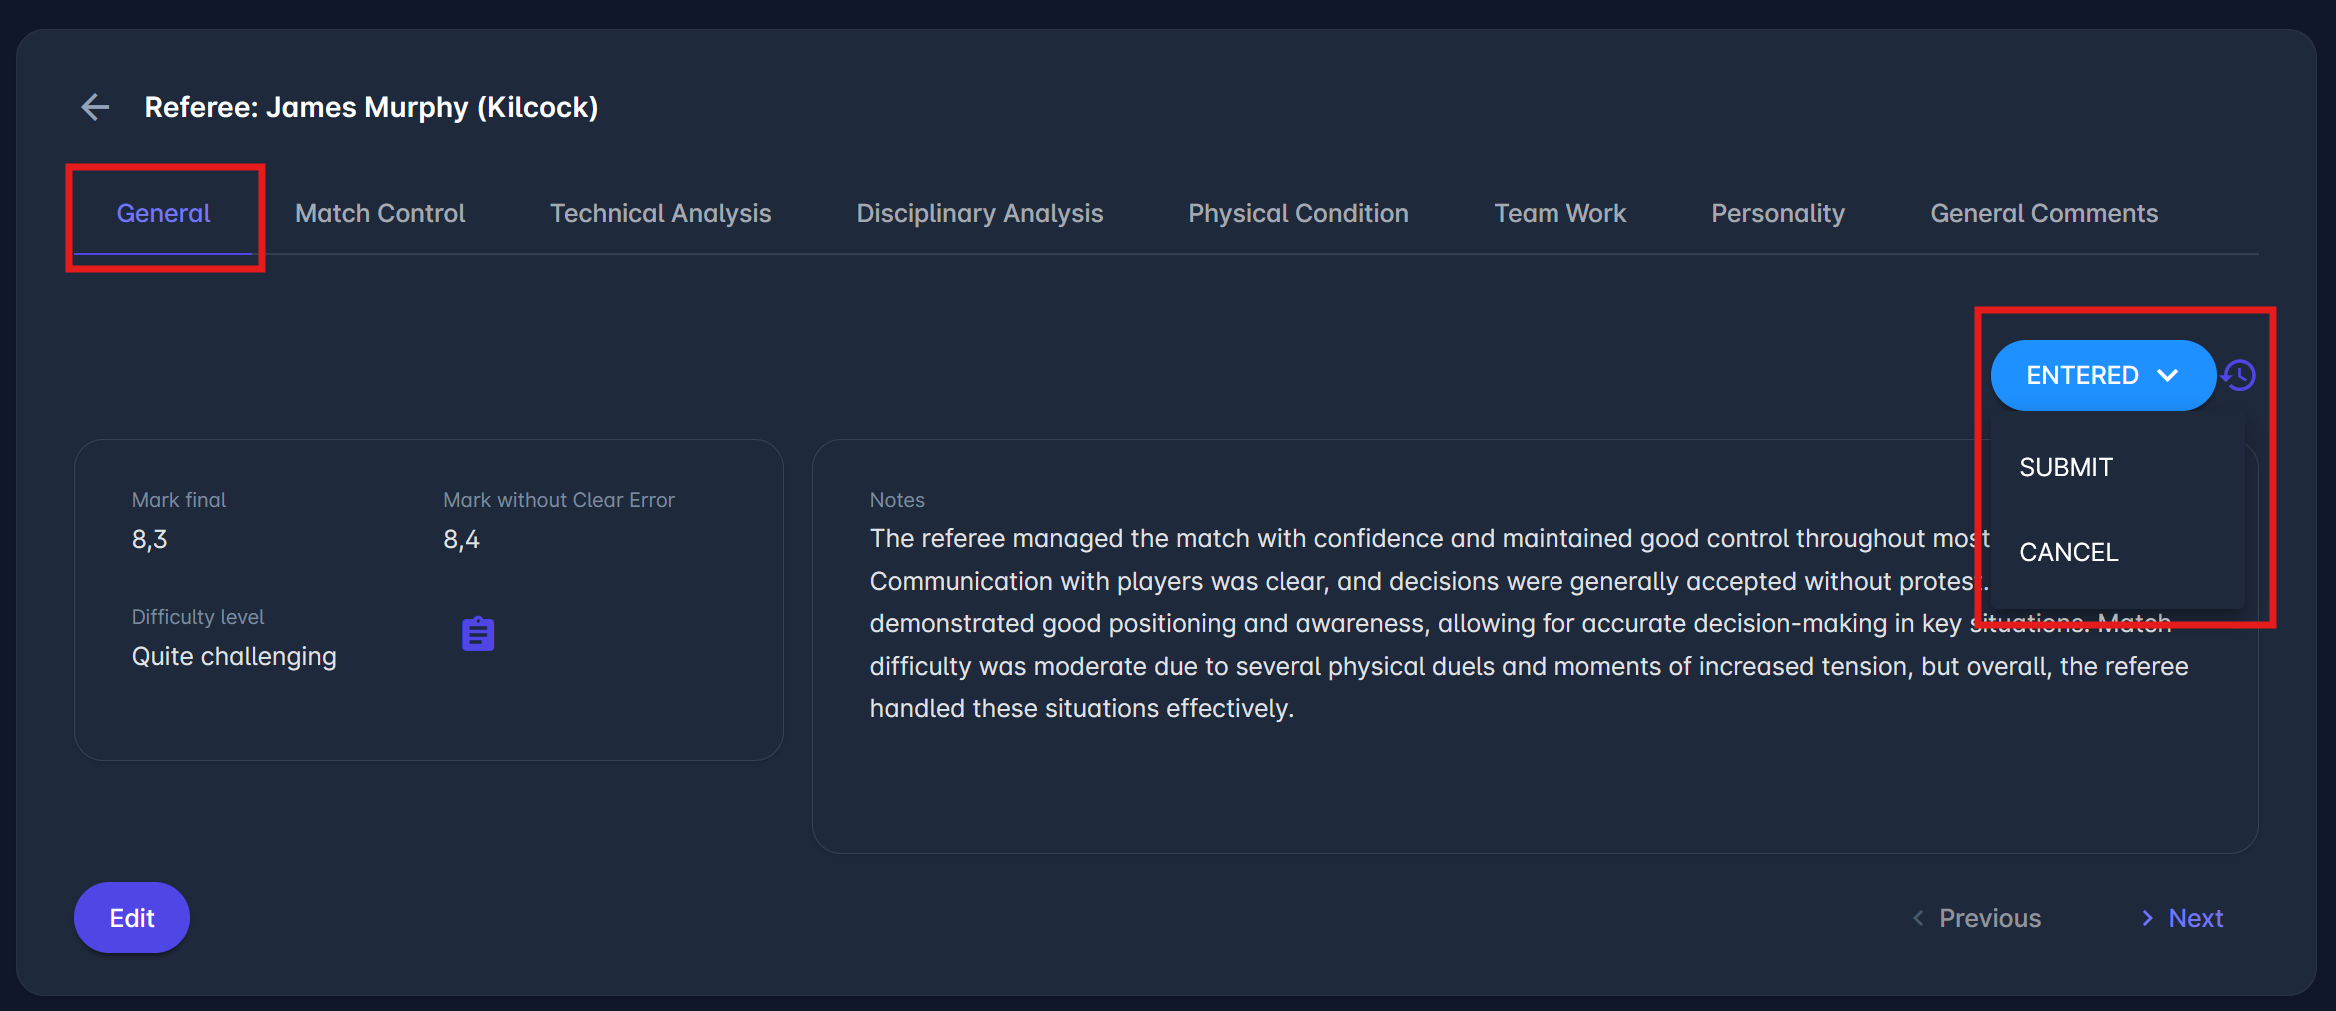Choose SUBMIT from the status menu
This screenshot has height=1011, width=2336.
click(2066, 467)
